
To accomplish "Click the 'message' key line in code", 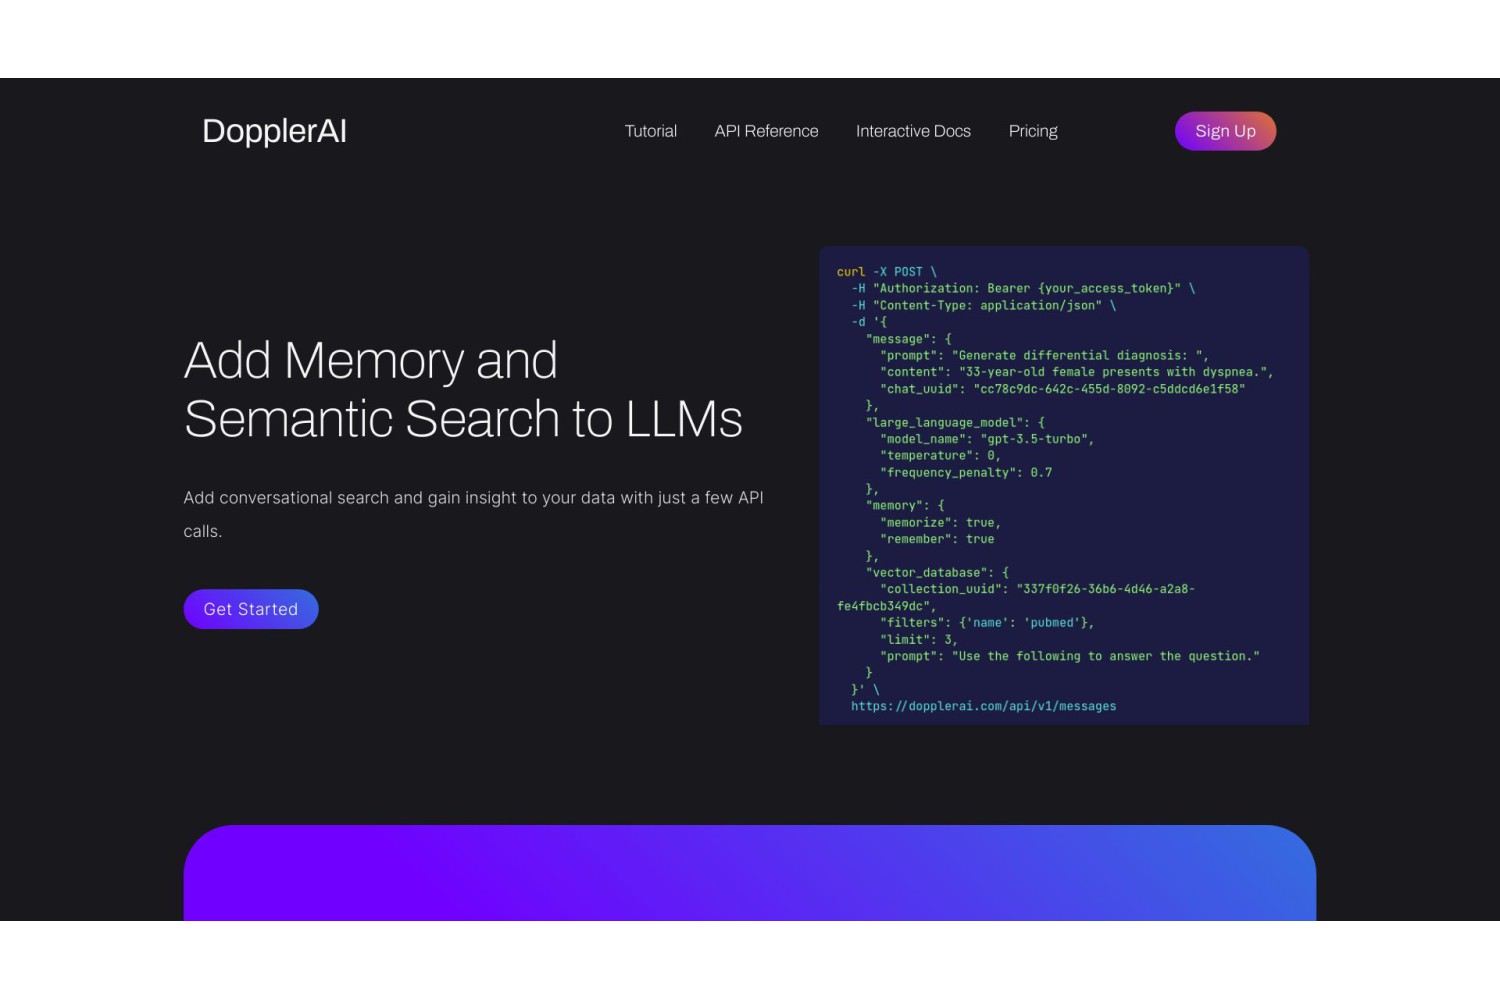I will tap(909, 338).
